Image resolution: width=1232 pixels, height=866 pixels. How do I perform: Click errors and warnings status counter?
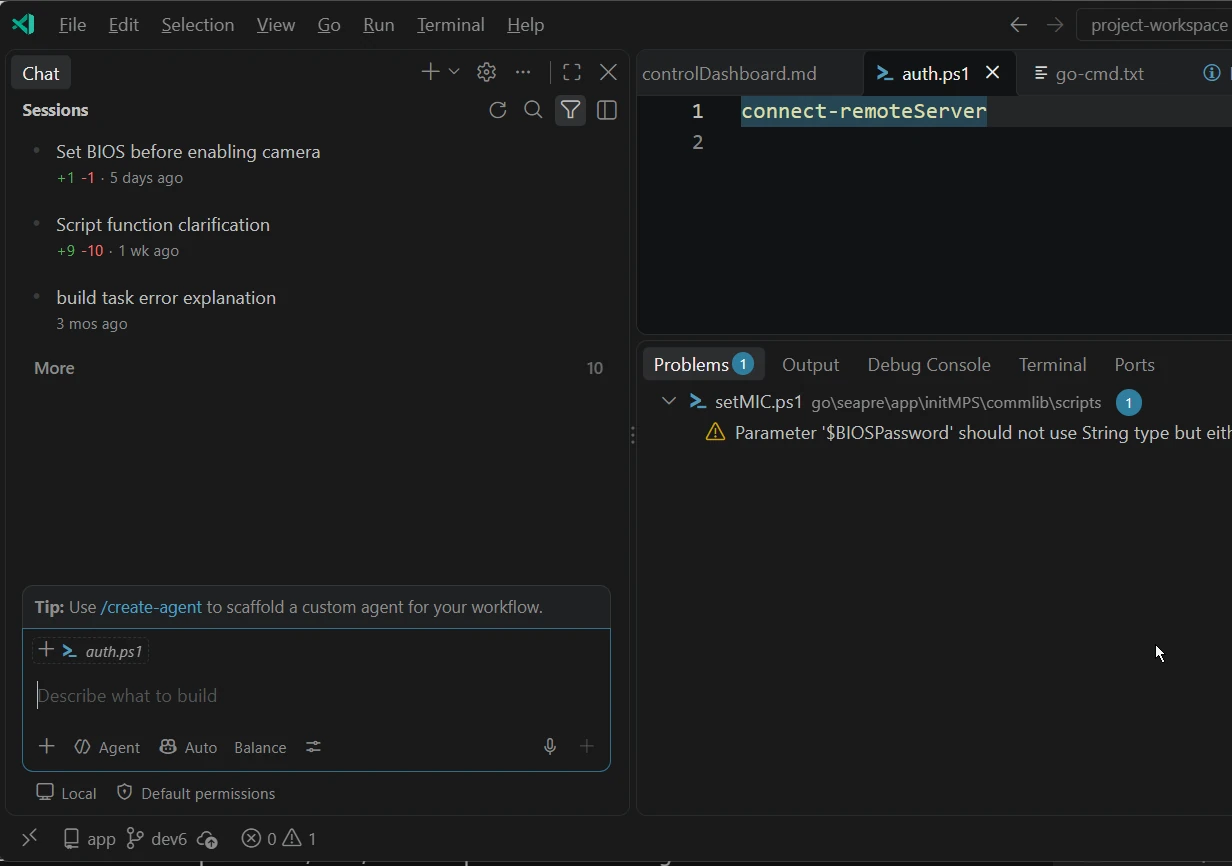click(x=279, y=838)
